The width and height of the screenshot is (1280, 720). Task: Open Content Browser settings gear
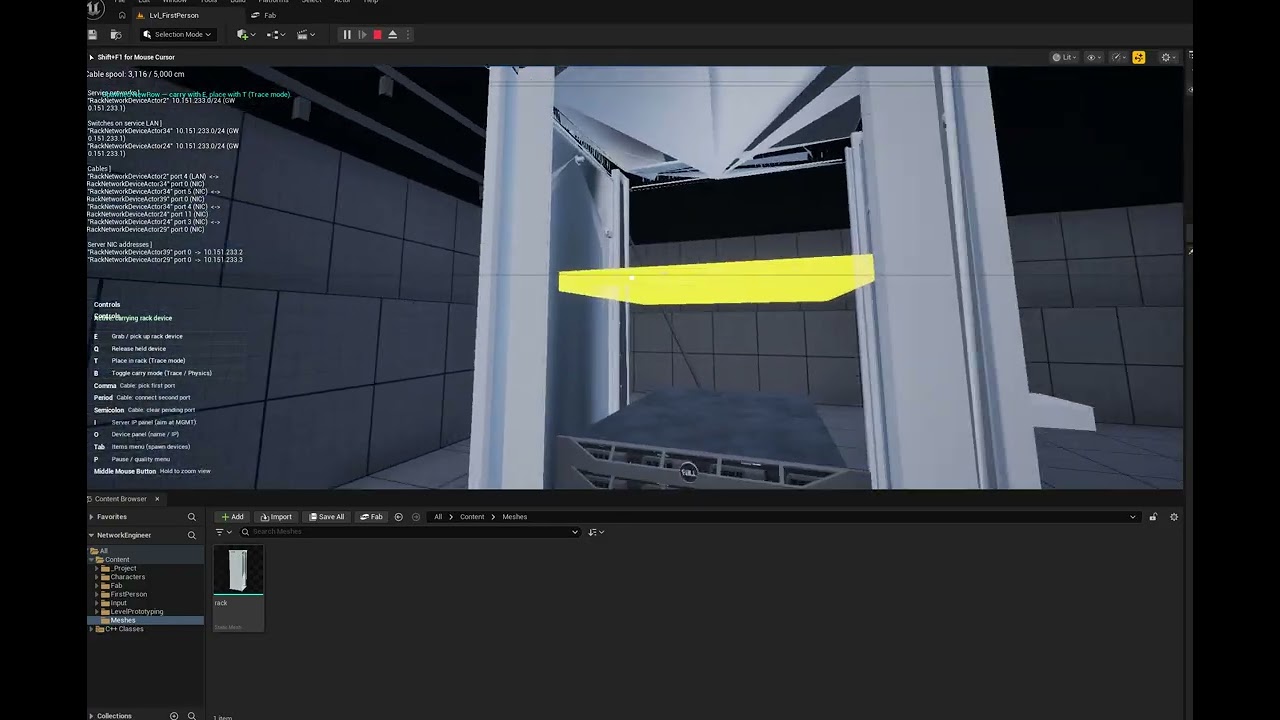coord(1174,517)
